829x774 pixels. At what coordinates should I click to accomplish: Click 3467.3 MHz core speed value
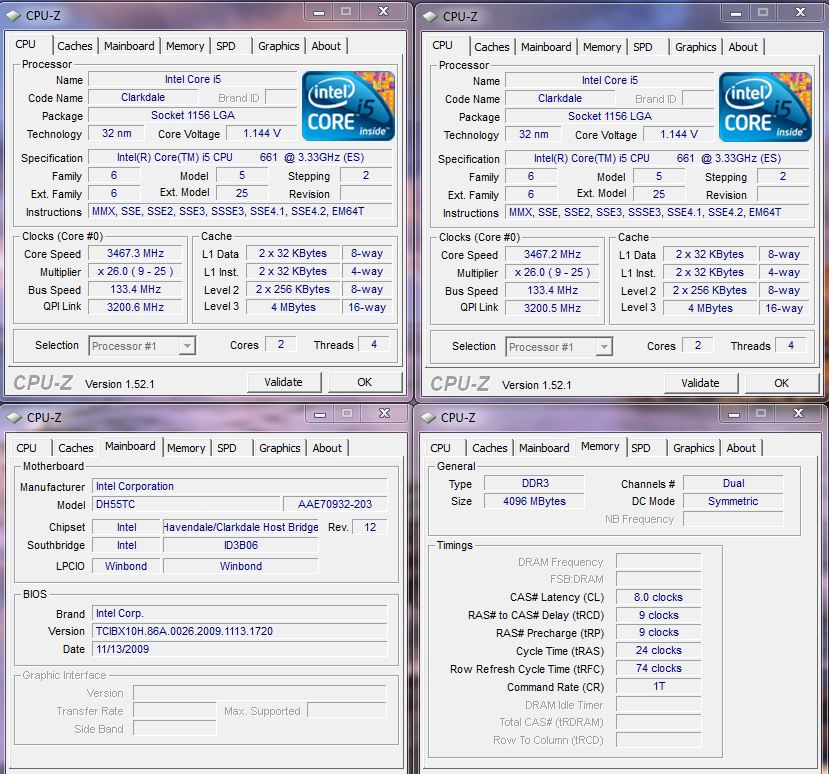[x=135, y=254]
